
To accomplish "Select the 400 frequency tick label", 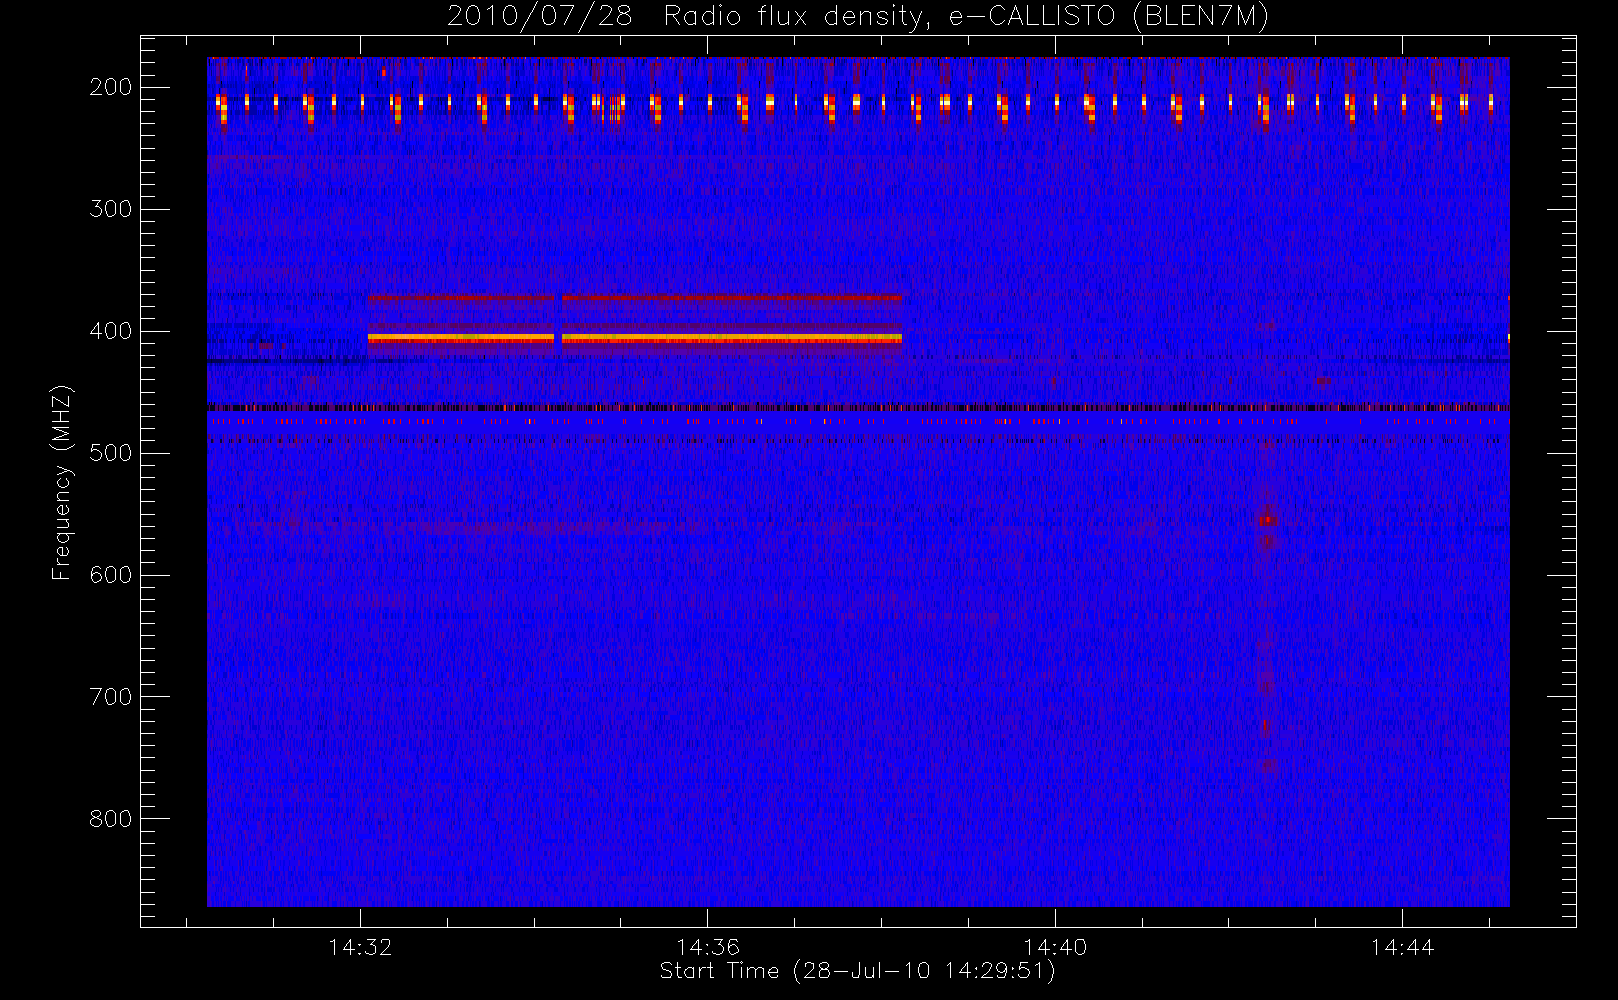I will click(x=111, y=331).
